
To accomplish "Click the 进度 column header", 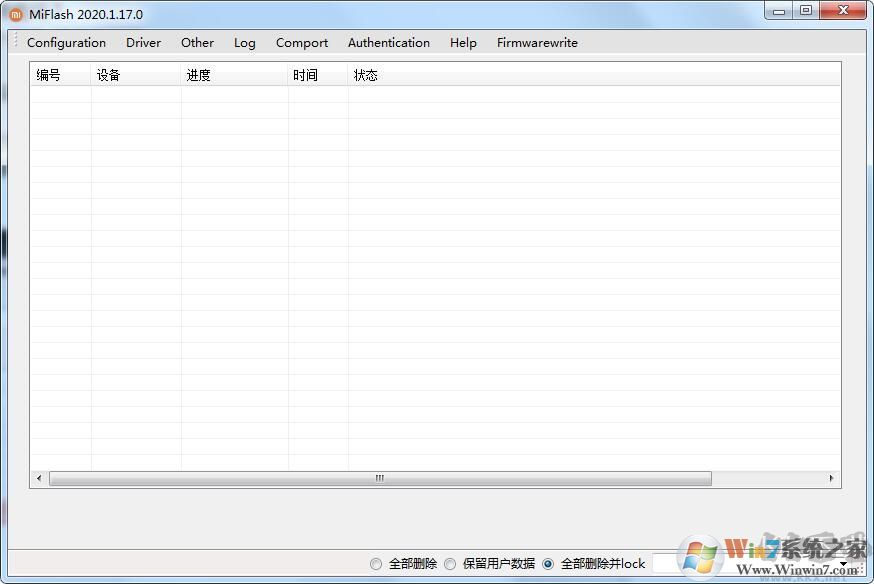I will pos(198,74).
